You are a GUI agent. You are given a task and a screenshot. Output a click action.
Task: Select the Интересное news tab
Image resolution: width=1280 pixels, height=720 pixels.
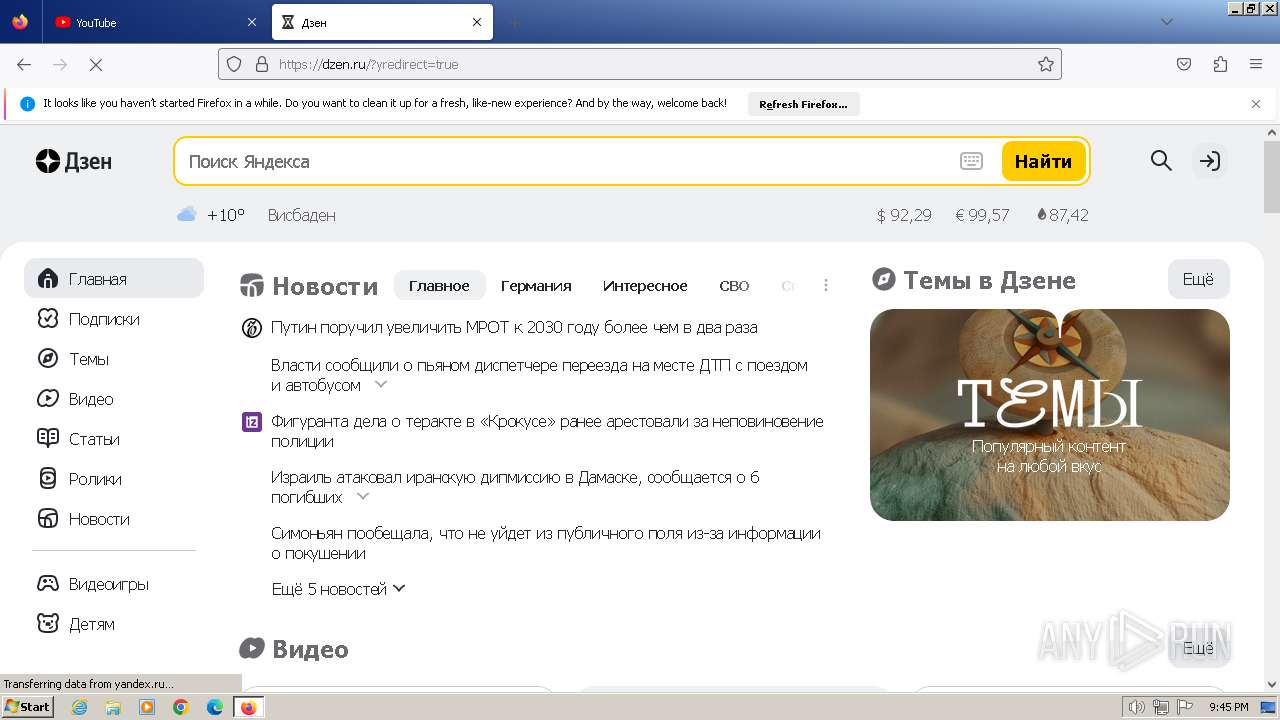pos(645,285)
